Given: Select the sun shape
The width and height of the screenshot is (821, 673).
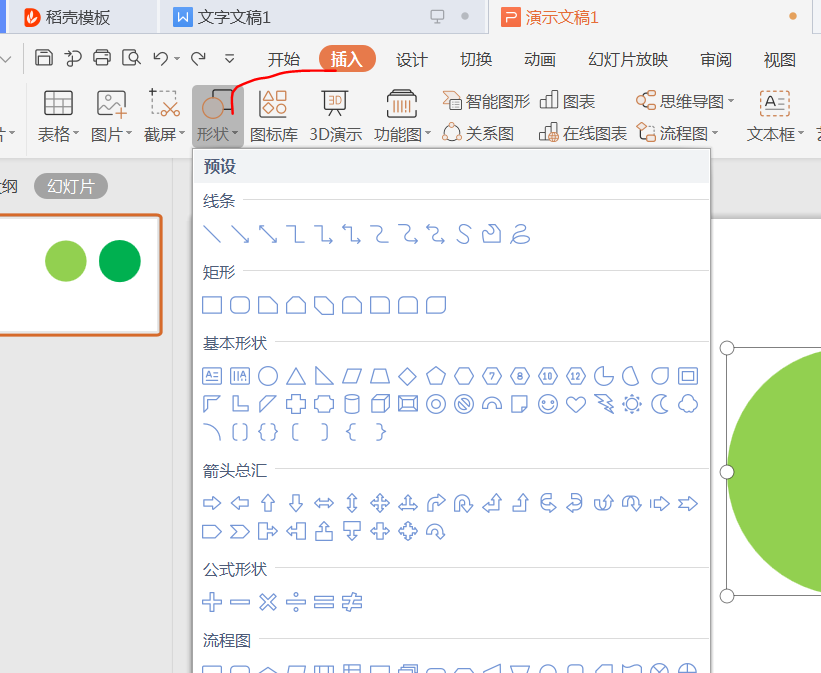Looking at the screenshot, I should 632,404.
